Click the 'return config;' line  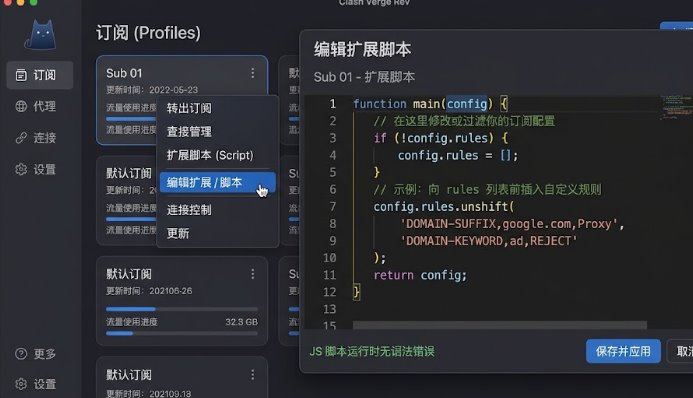420,275
